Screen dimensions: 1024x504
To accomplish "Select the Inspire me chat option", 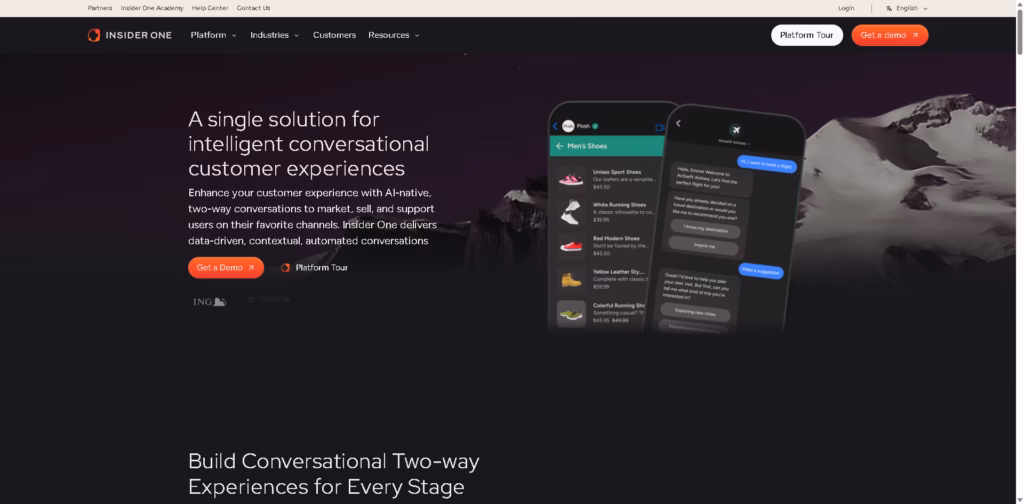I will pyautogui.click(x=703, y=247).
